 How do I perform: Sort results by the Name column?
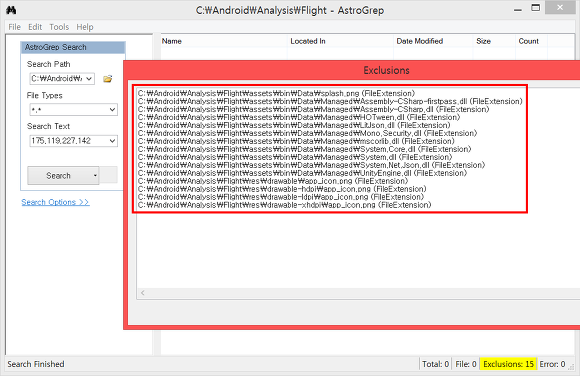[224, 41]
